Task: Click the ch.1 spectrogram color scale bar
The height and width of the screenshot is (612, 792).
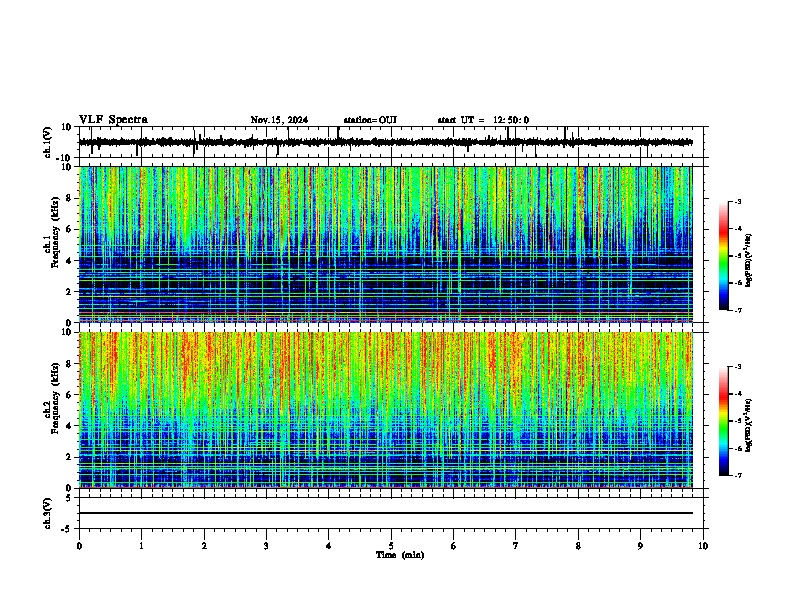Action: pyautogui.click(x=724, y=256)
